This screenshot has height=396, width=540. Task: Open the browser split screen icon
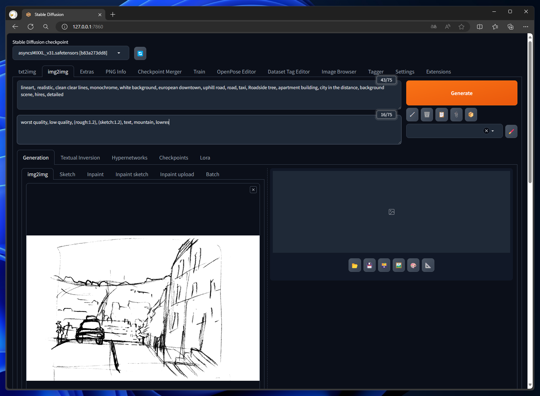coord(479,27)
